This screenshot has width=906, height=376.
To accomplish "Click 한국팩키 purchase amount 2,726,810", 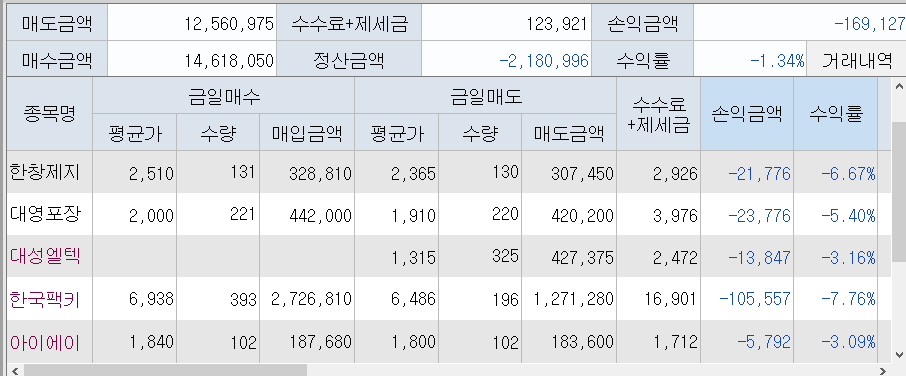I will [x=311, y=299].
